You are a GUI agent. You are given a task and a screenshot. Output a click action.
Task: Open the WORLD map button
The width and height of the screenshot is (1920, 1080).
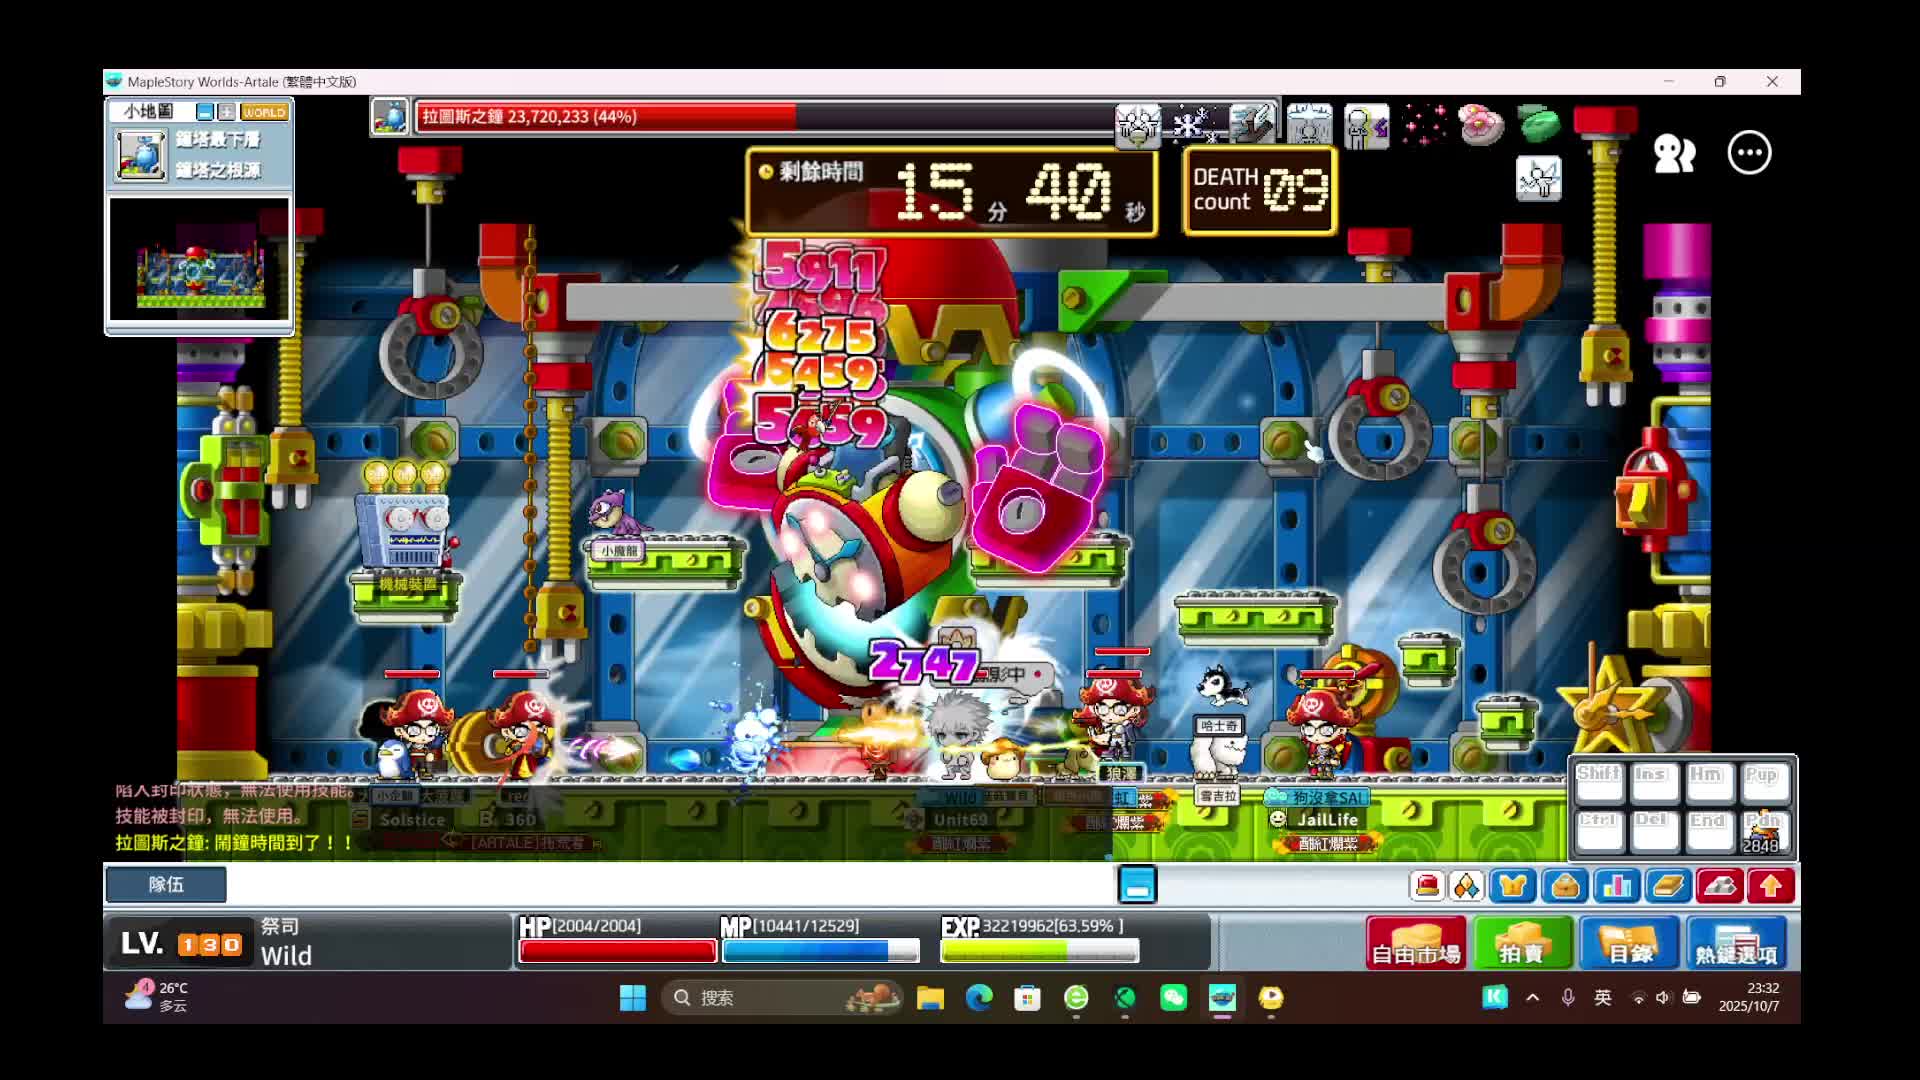point(264,112)
